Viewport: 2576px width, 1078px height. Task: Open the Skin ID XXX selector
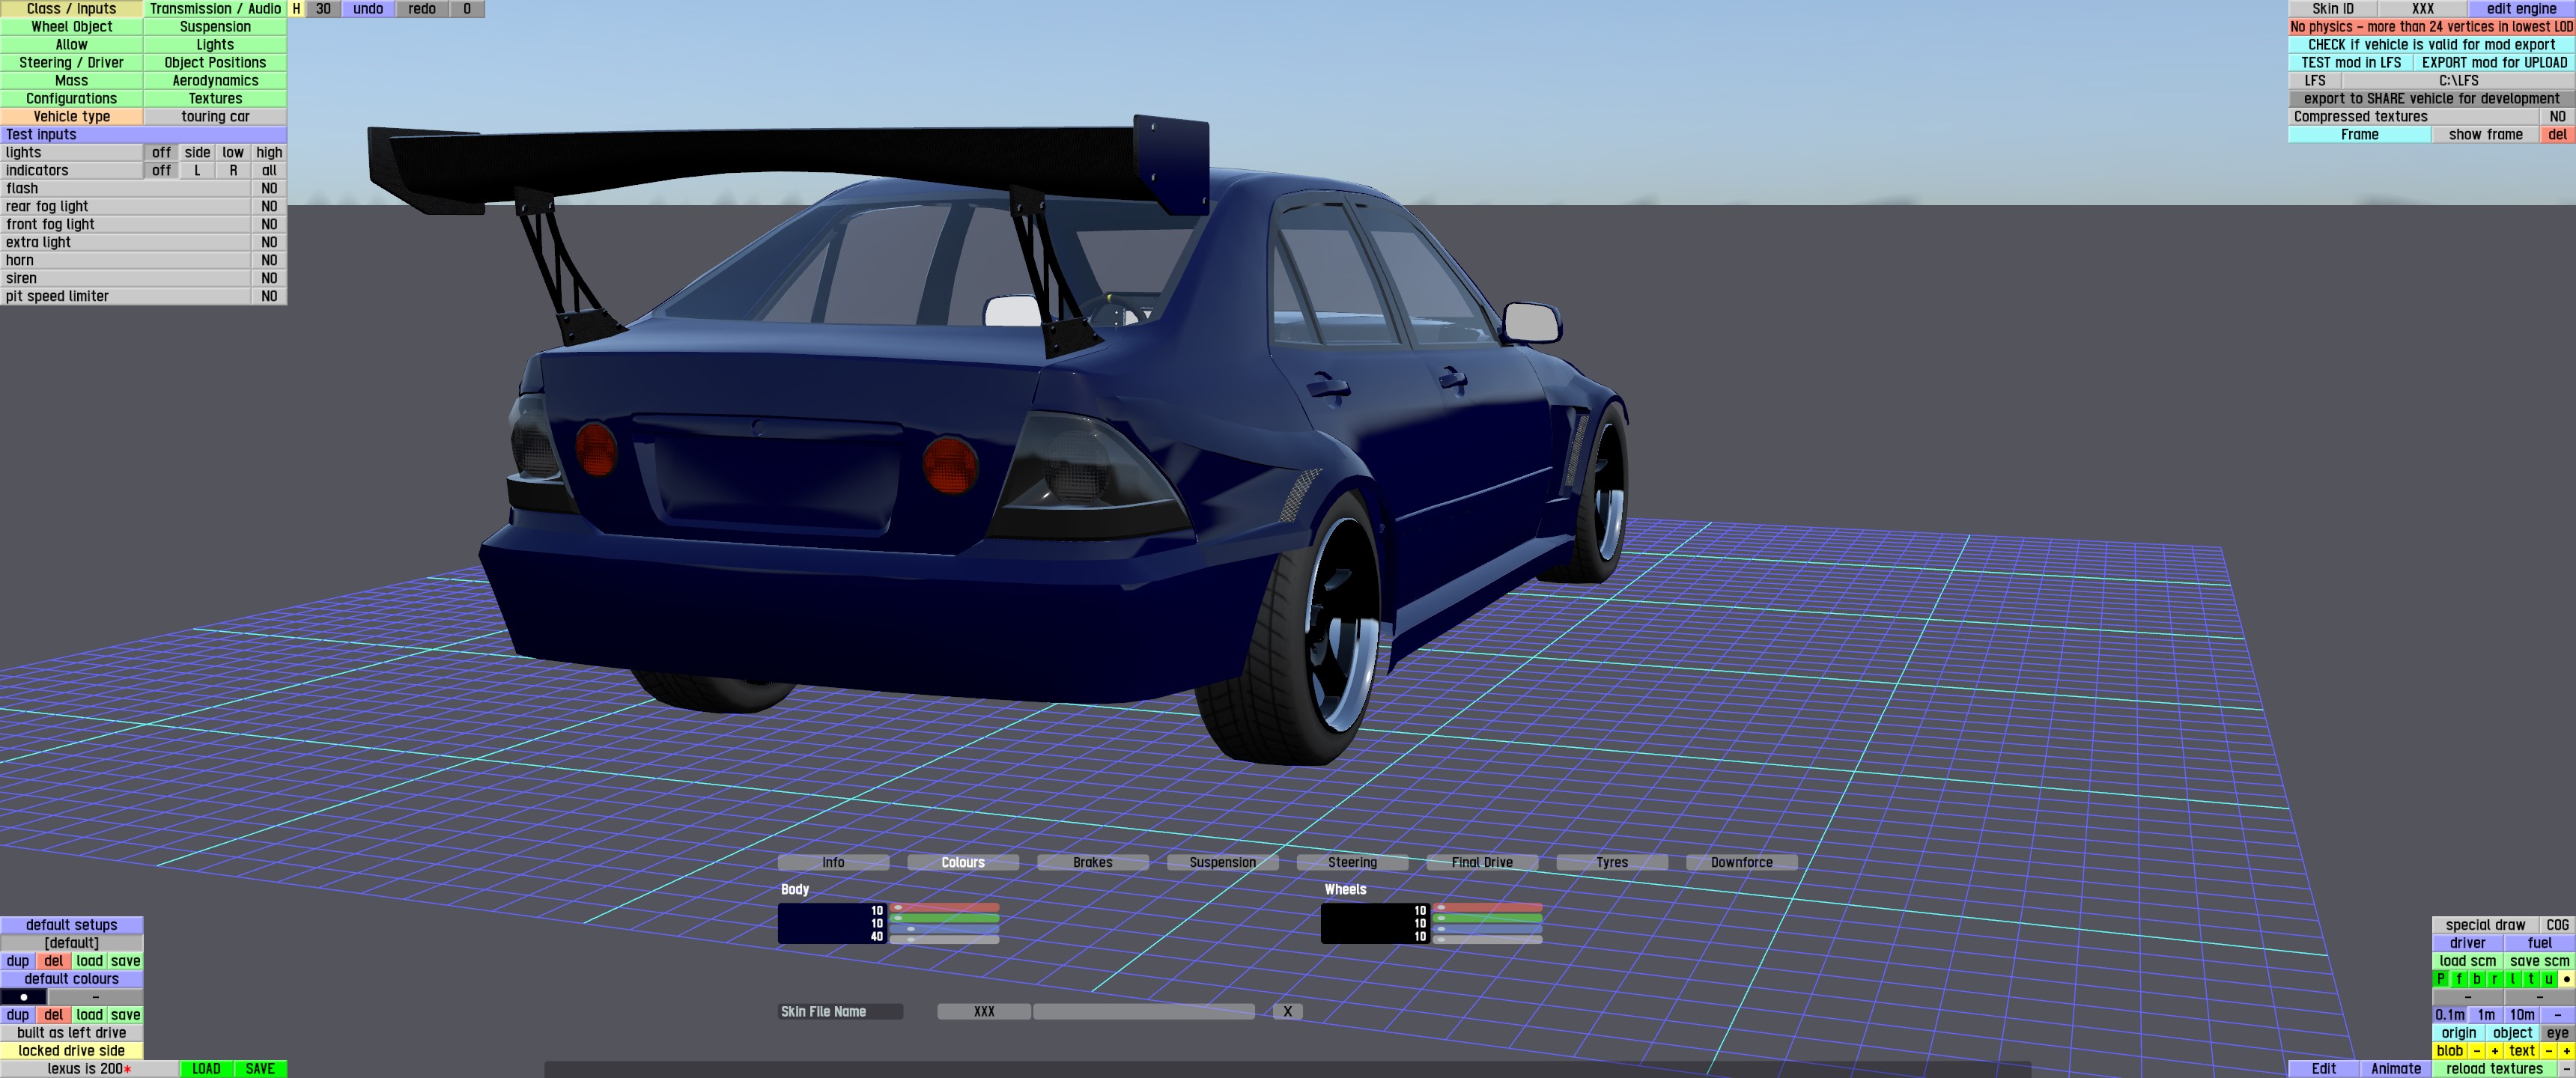pyautogui.click(x=2422, y=9)
